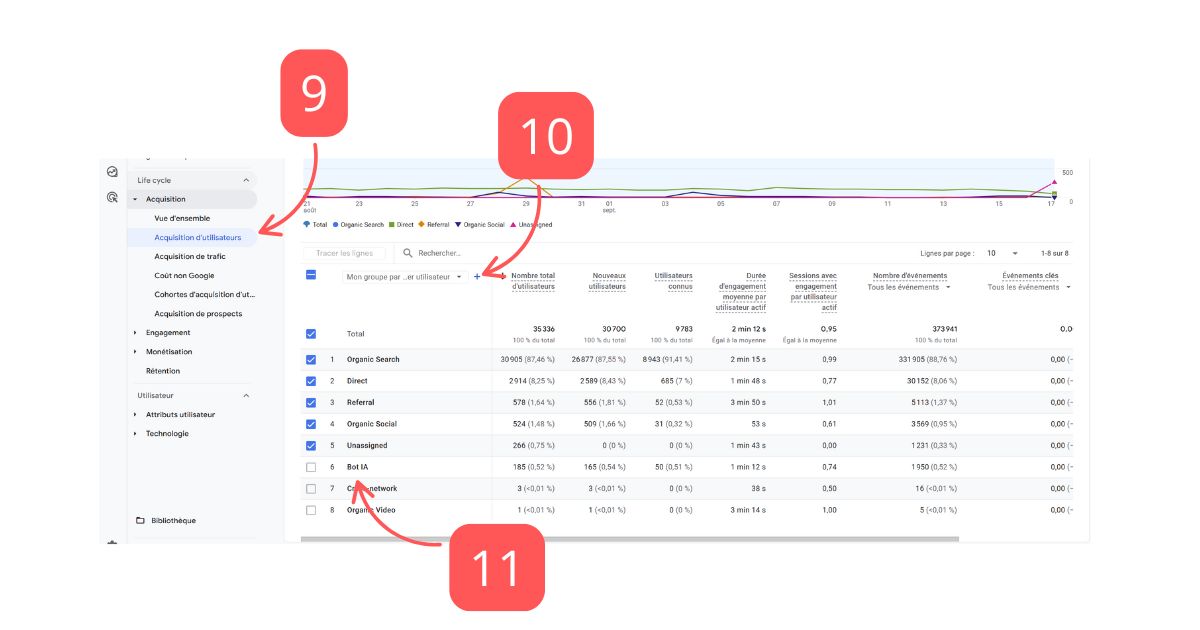Click the horizontal table scrollbar
This screenshot has height=630, width=1200.
tap(630, 539)
